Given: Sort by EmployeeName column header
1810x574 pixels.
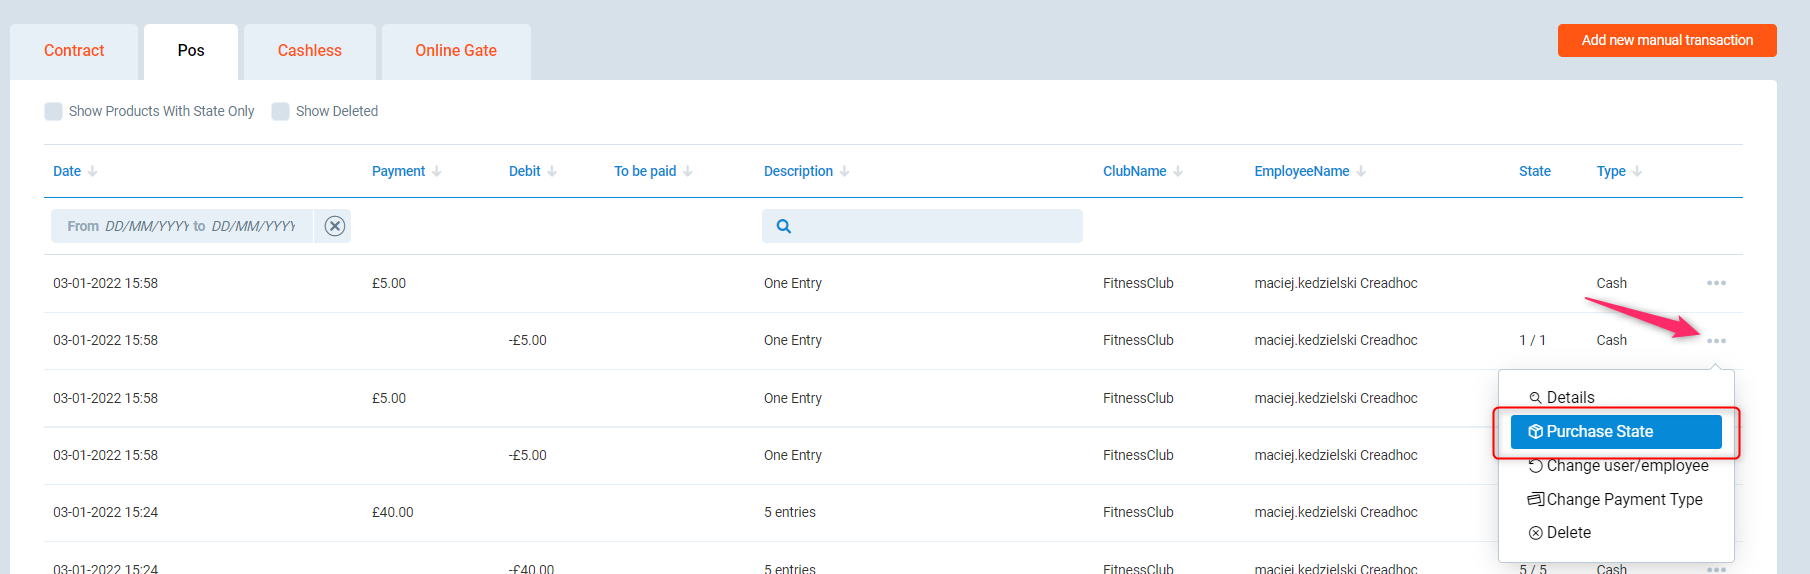Looking at the screenshot, I should [x=1301, y=171].
